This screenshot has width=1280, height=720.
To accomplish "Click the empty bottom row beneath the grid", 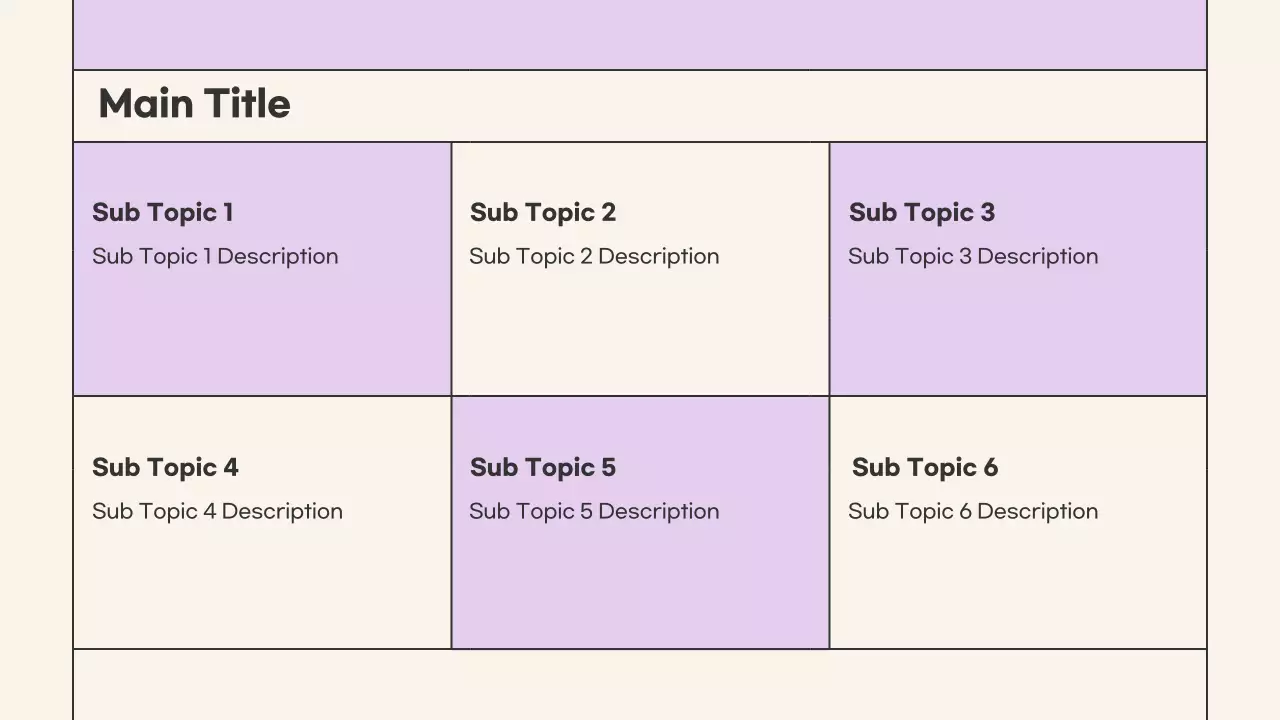I will 640,685.
